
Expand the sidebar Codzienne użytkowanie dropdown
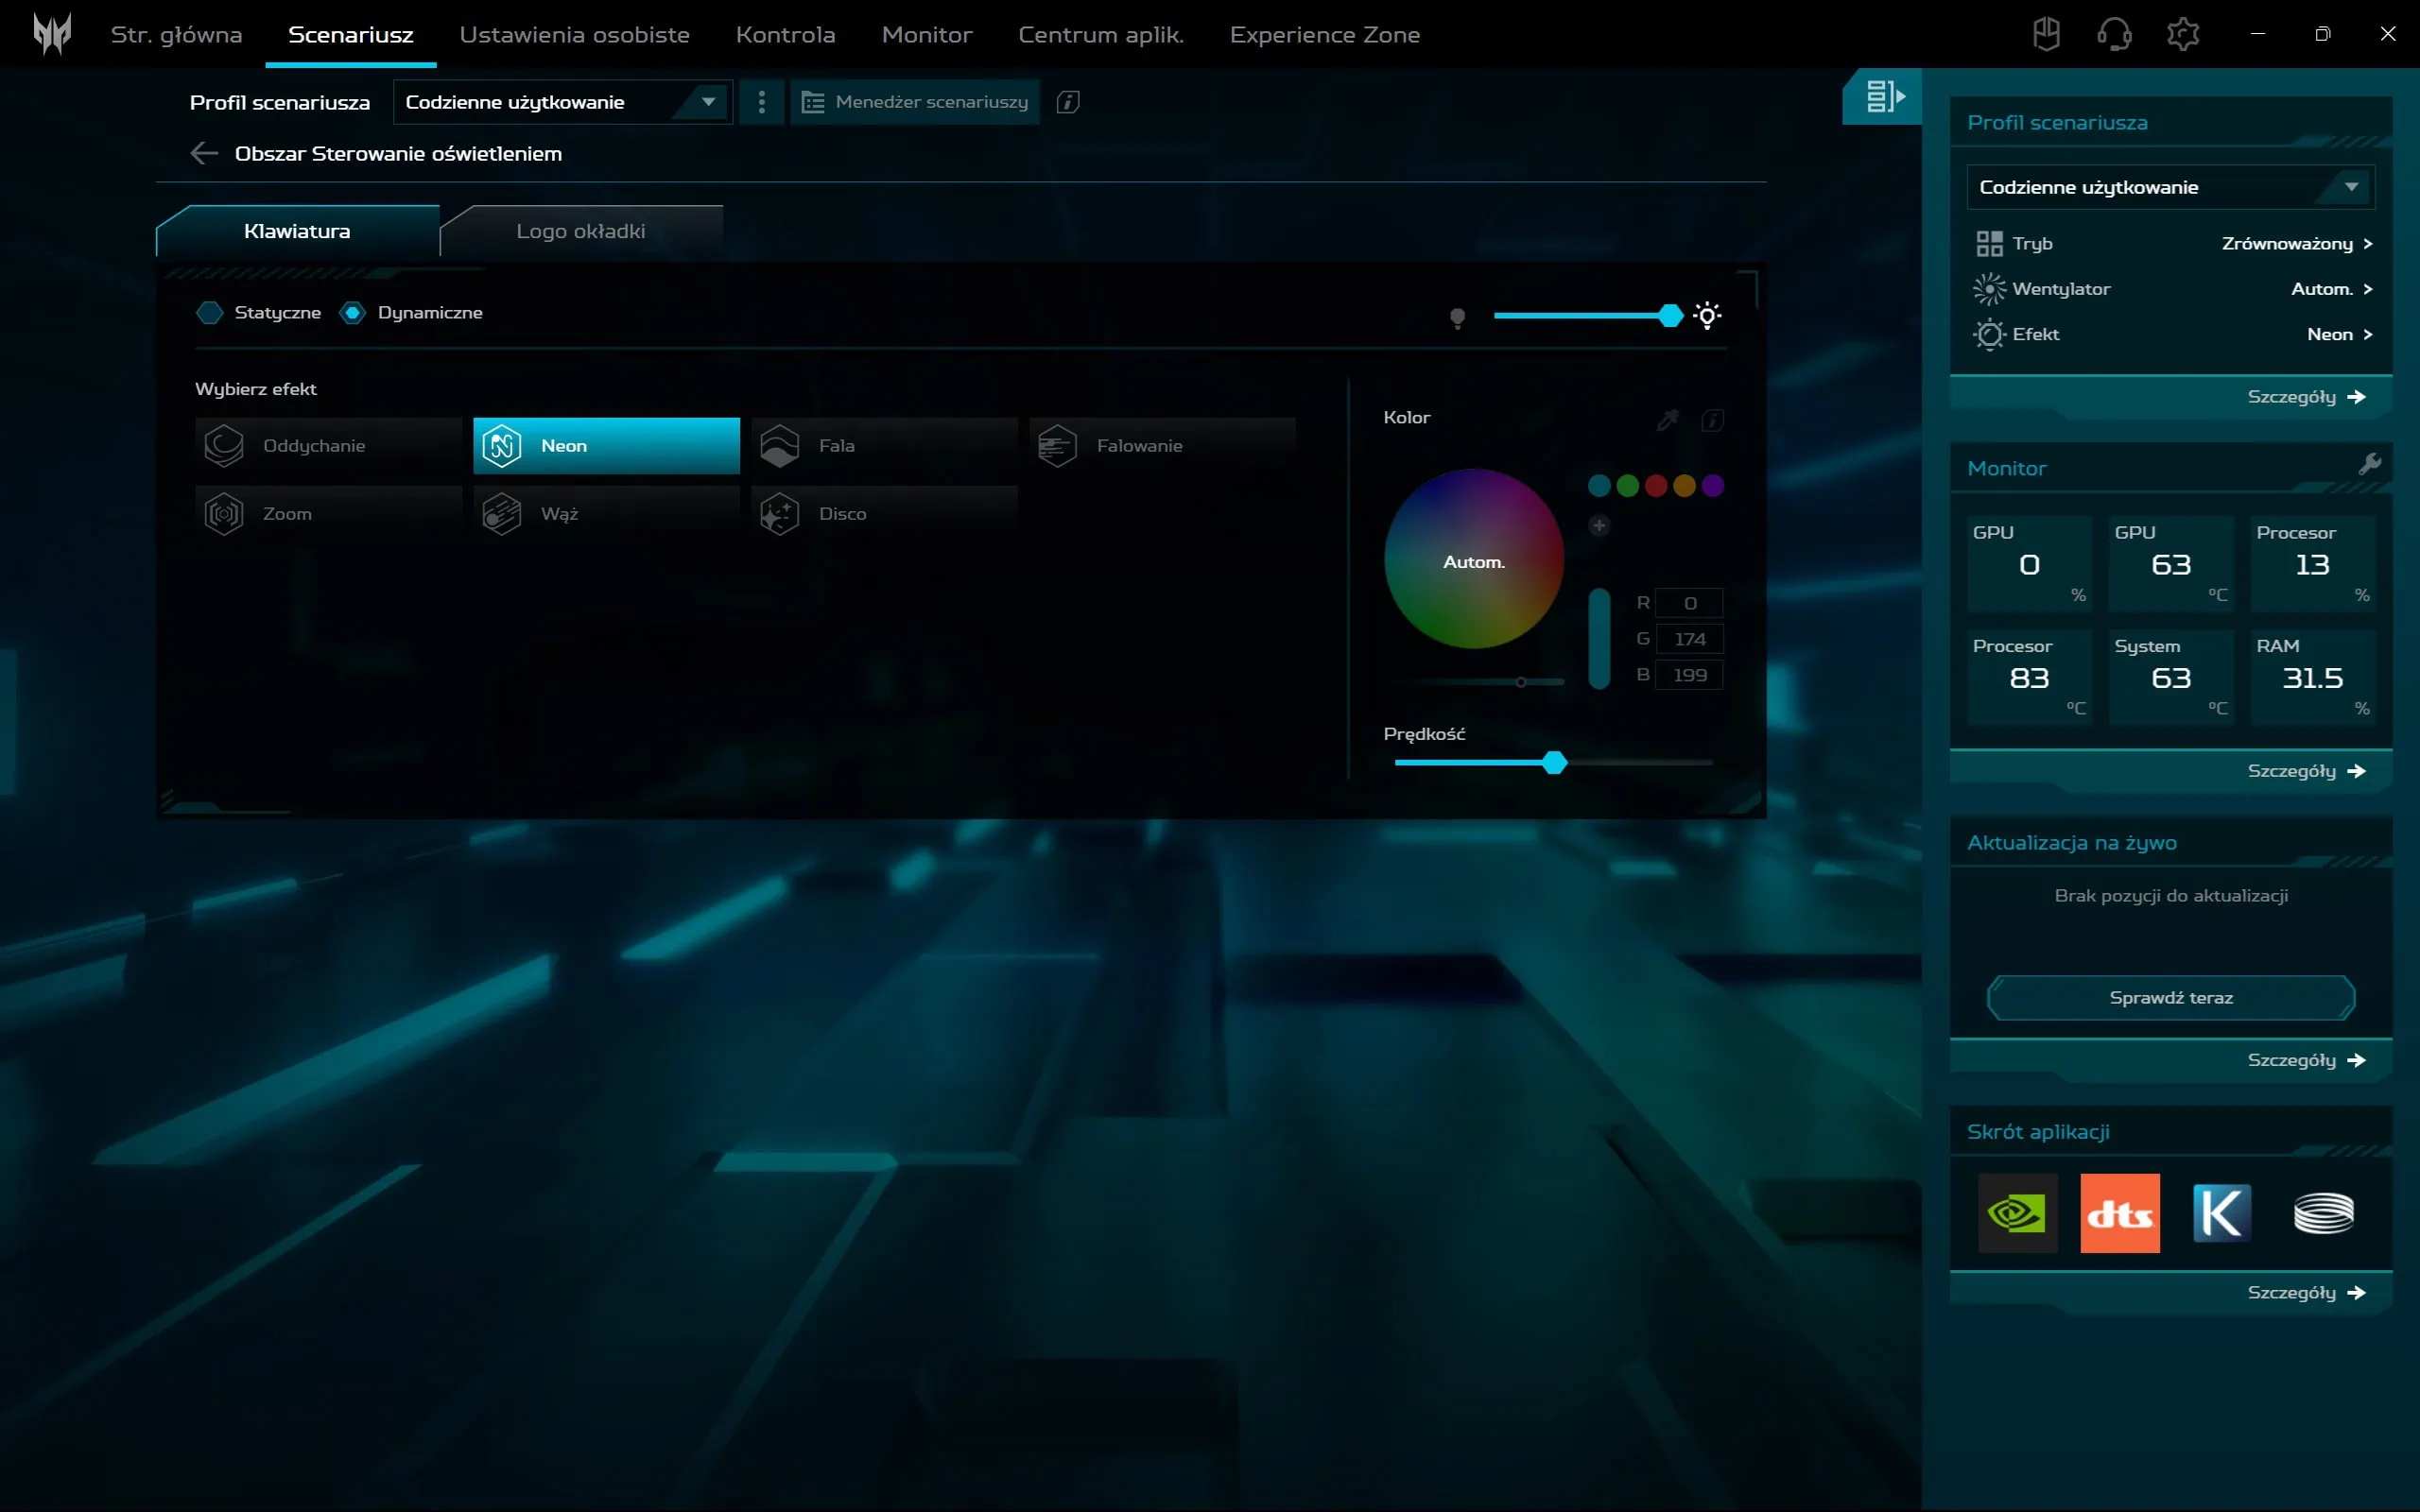point(2169,187)
